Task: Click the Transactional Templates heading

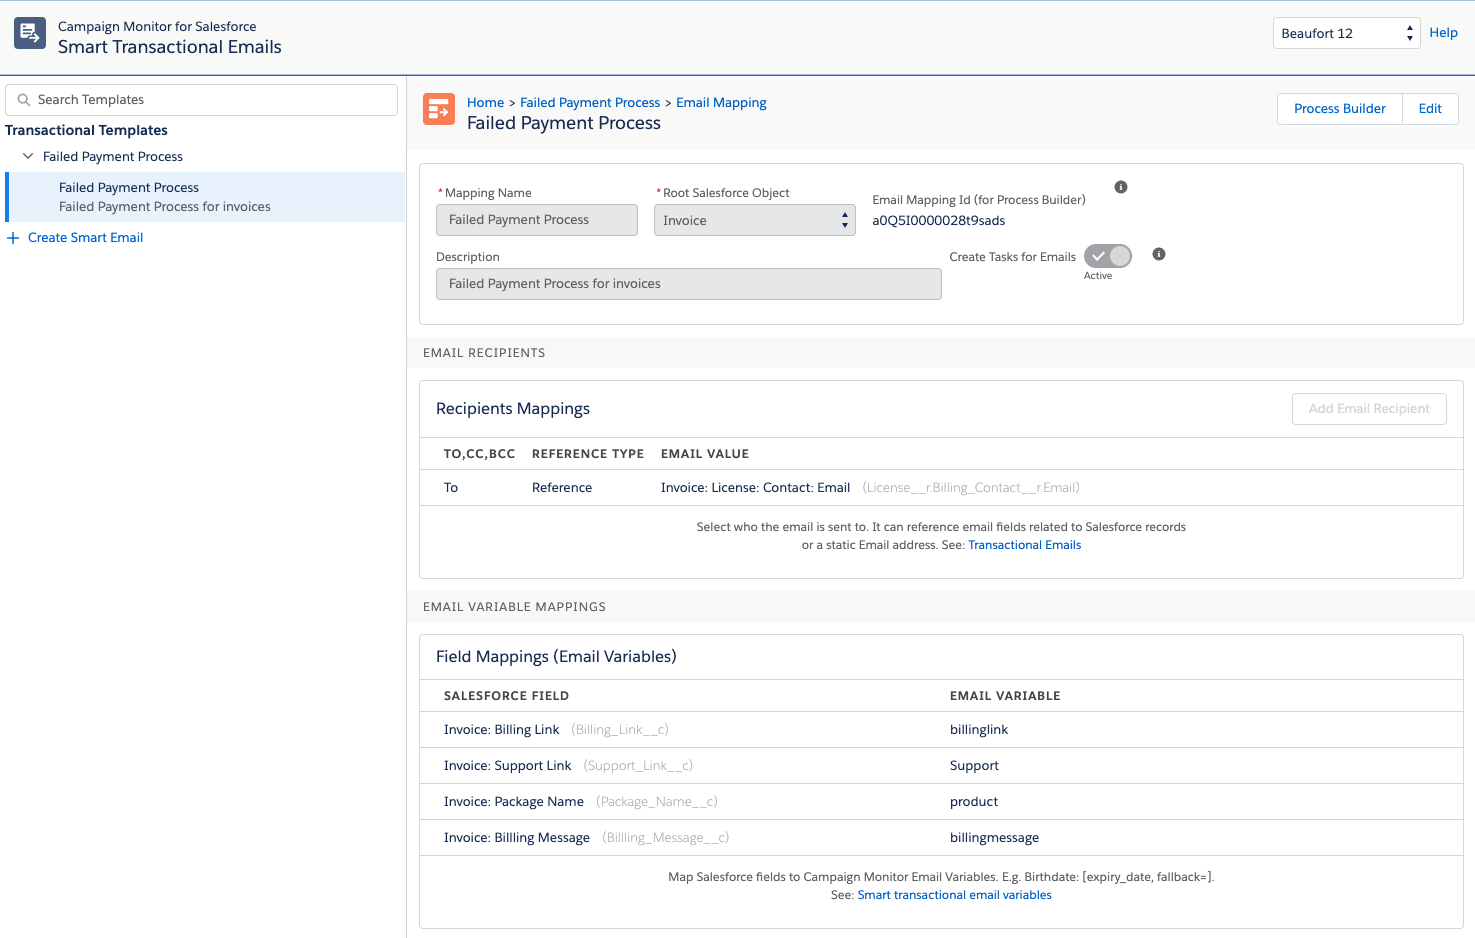Action: tap(86, 130)
